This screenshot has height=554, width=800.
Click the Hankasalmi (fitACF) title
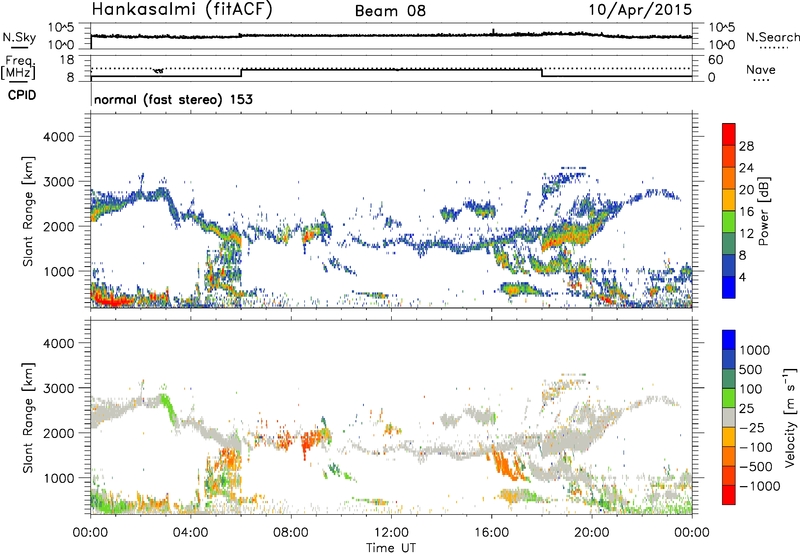coord(182,9)
